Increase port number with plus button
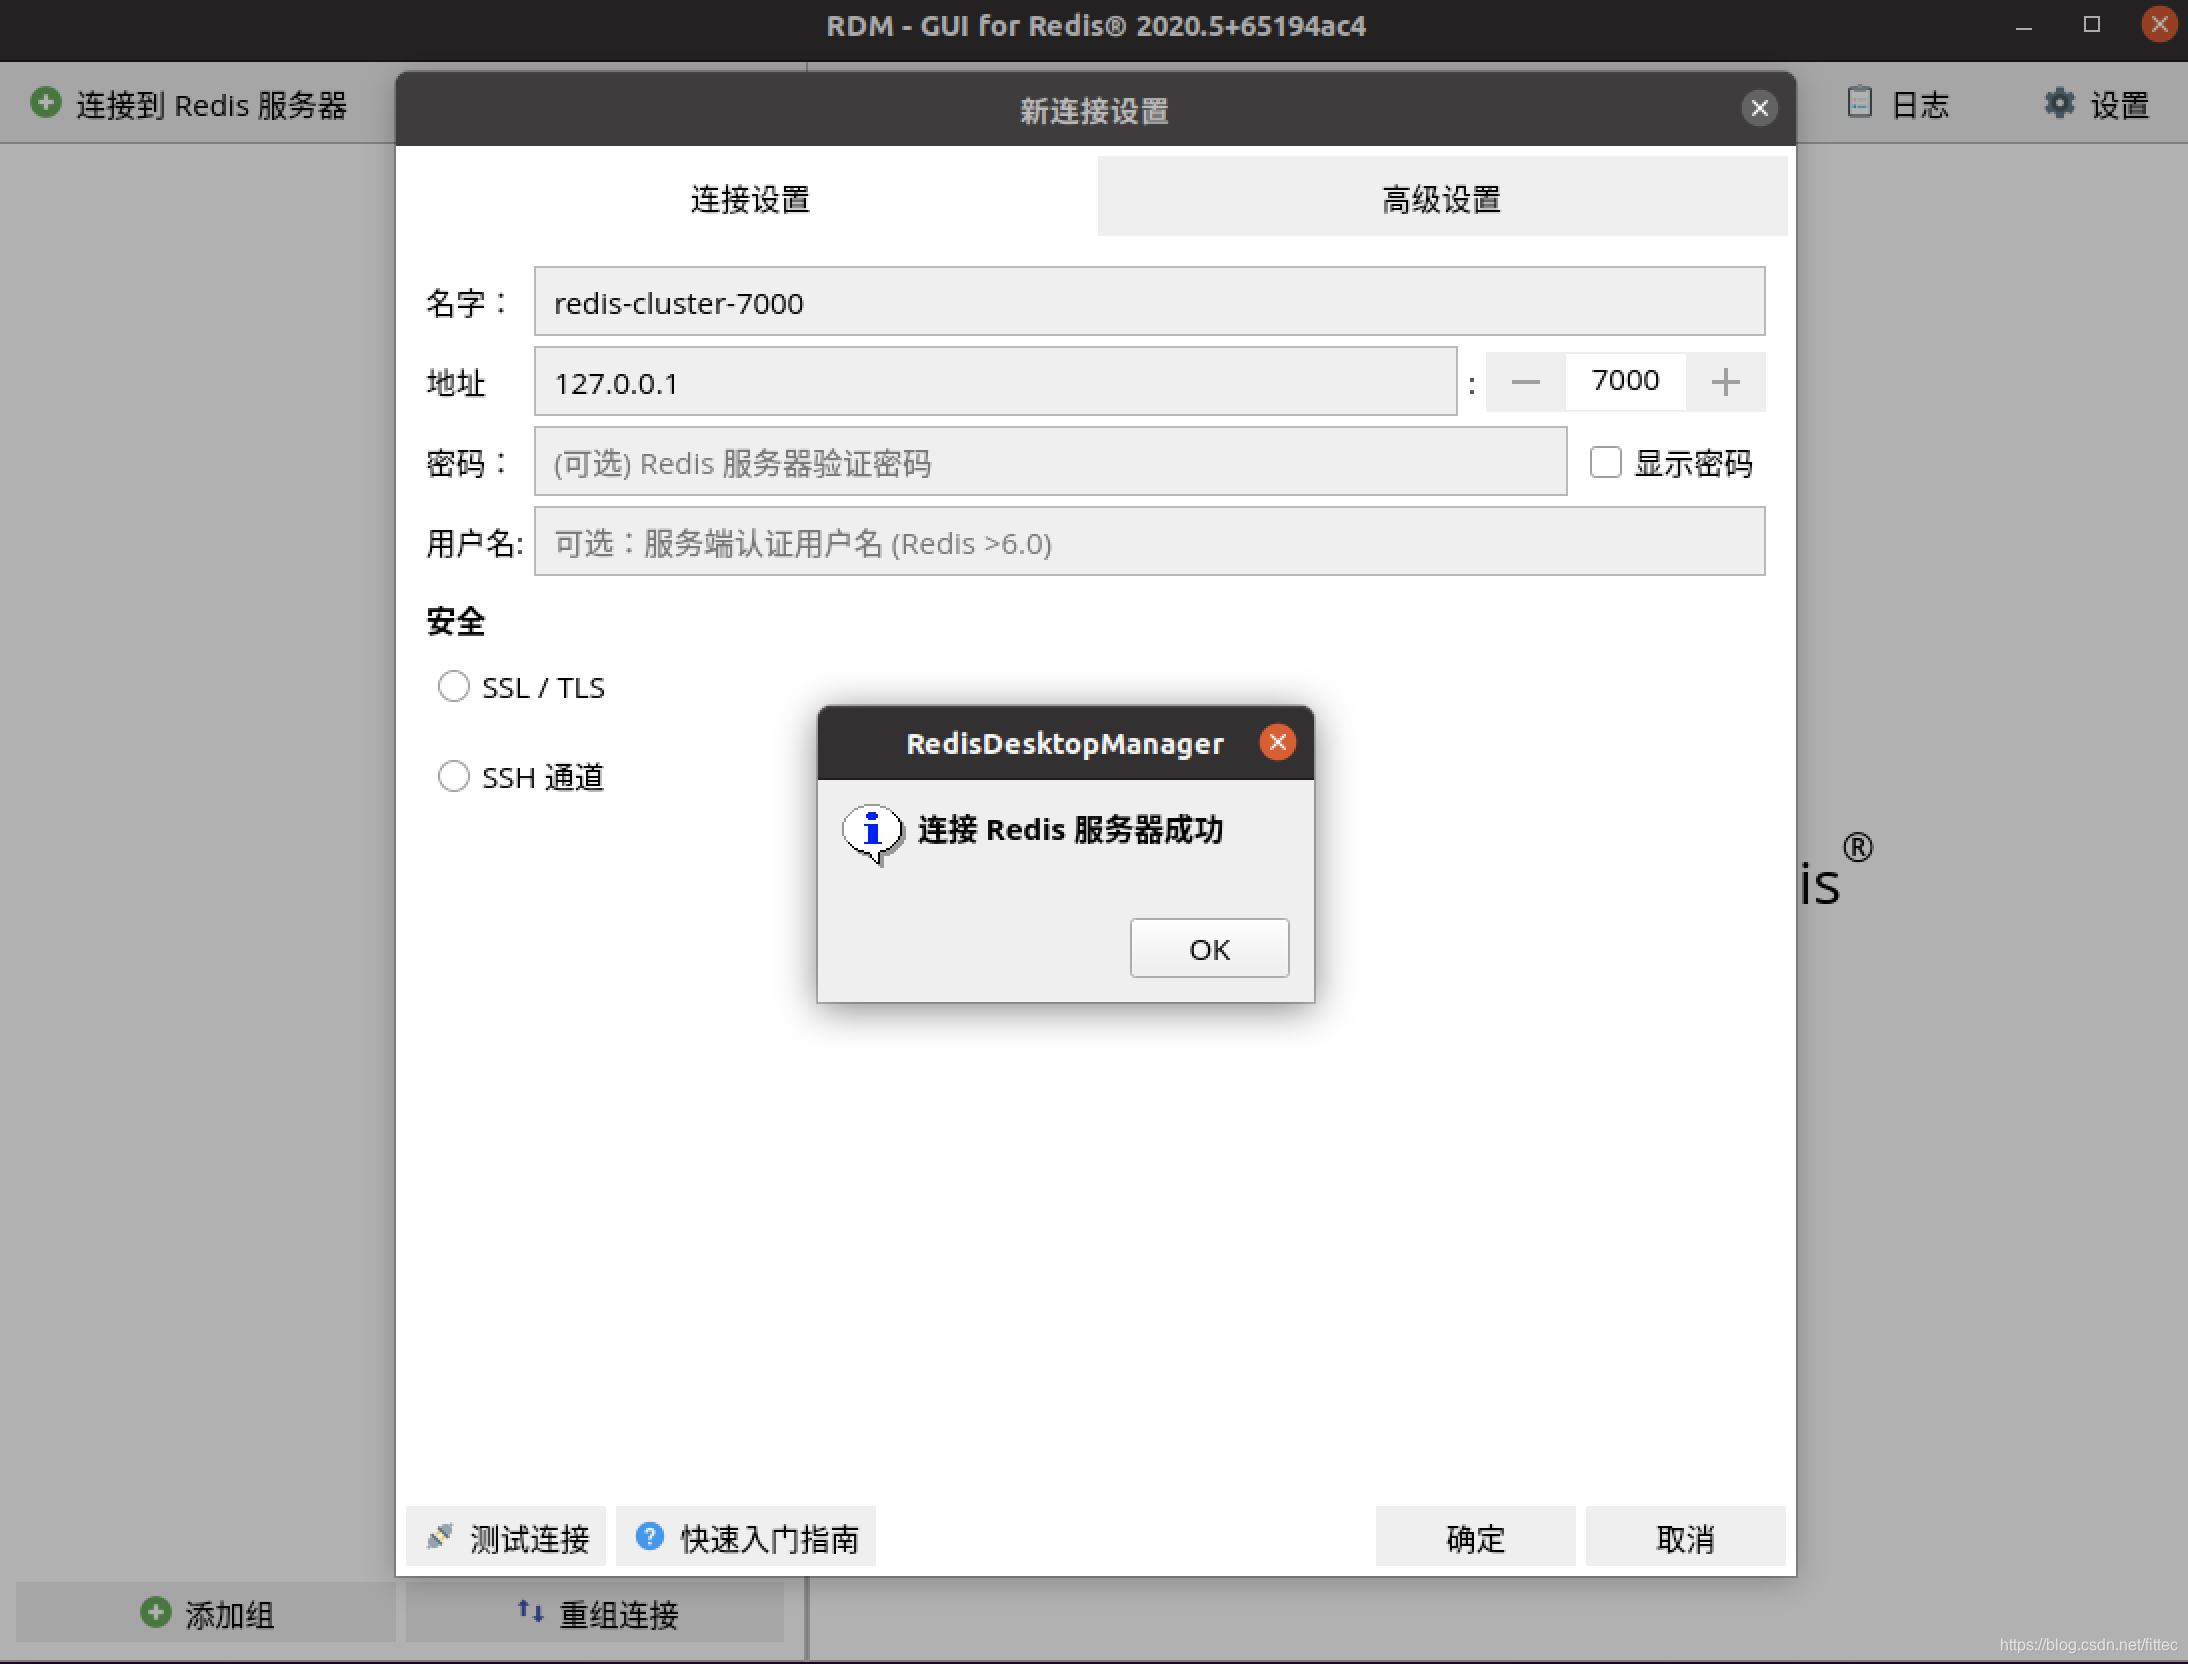The height and width of the screenshot is (1664, 2188). pos(1725,381)
